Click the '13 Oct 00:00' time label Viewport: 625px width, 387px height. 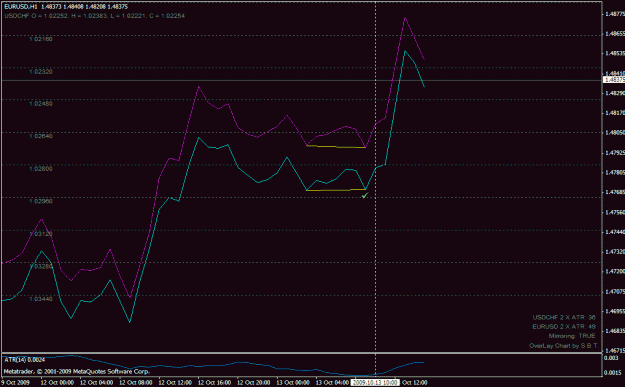coord(293,383)
